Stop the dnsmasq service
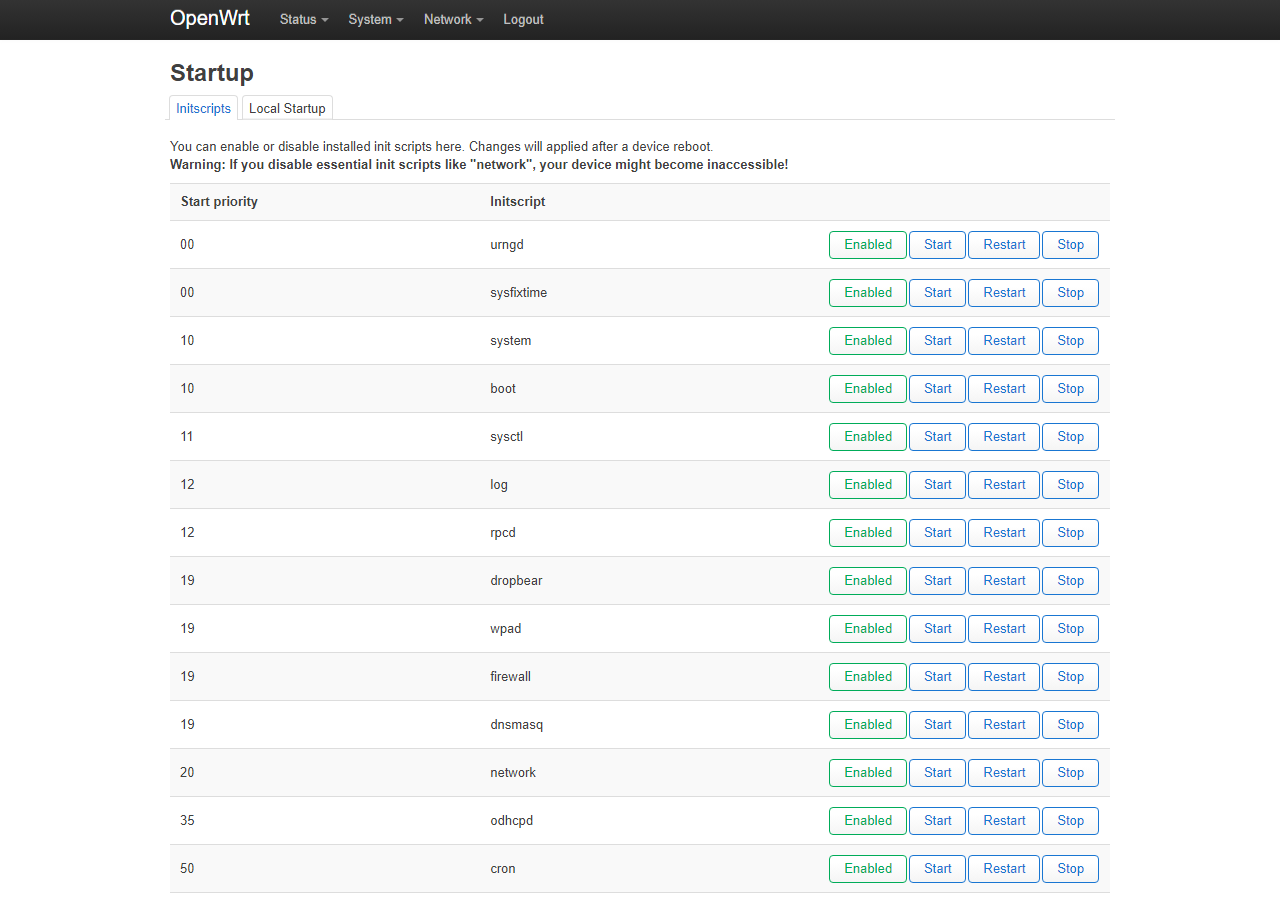 click(x=1070, y=725)
